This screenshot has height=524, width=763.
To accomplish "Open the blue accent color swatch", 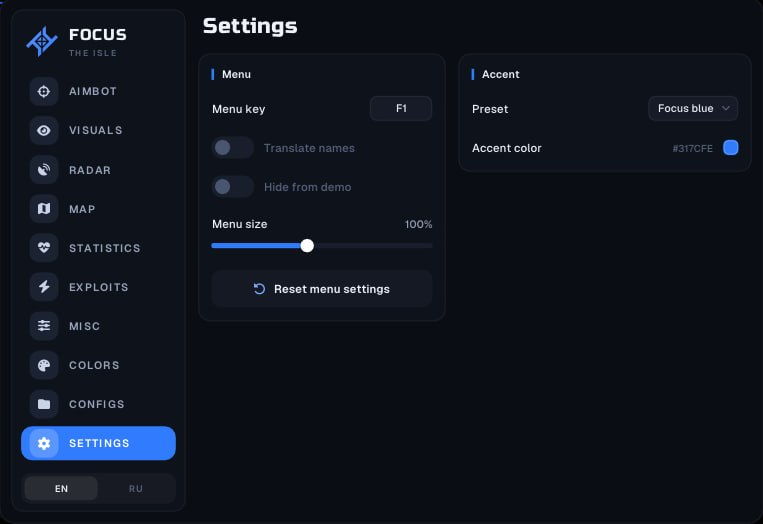I will pyautogui.click(x=730, y=147).
